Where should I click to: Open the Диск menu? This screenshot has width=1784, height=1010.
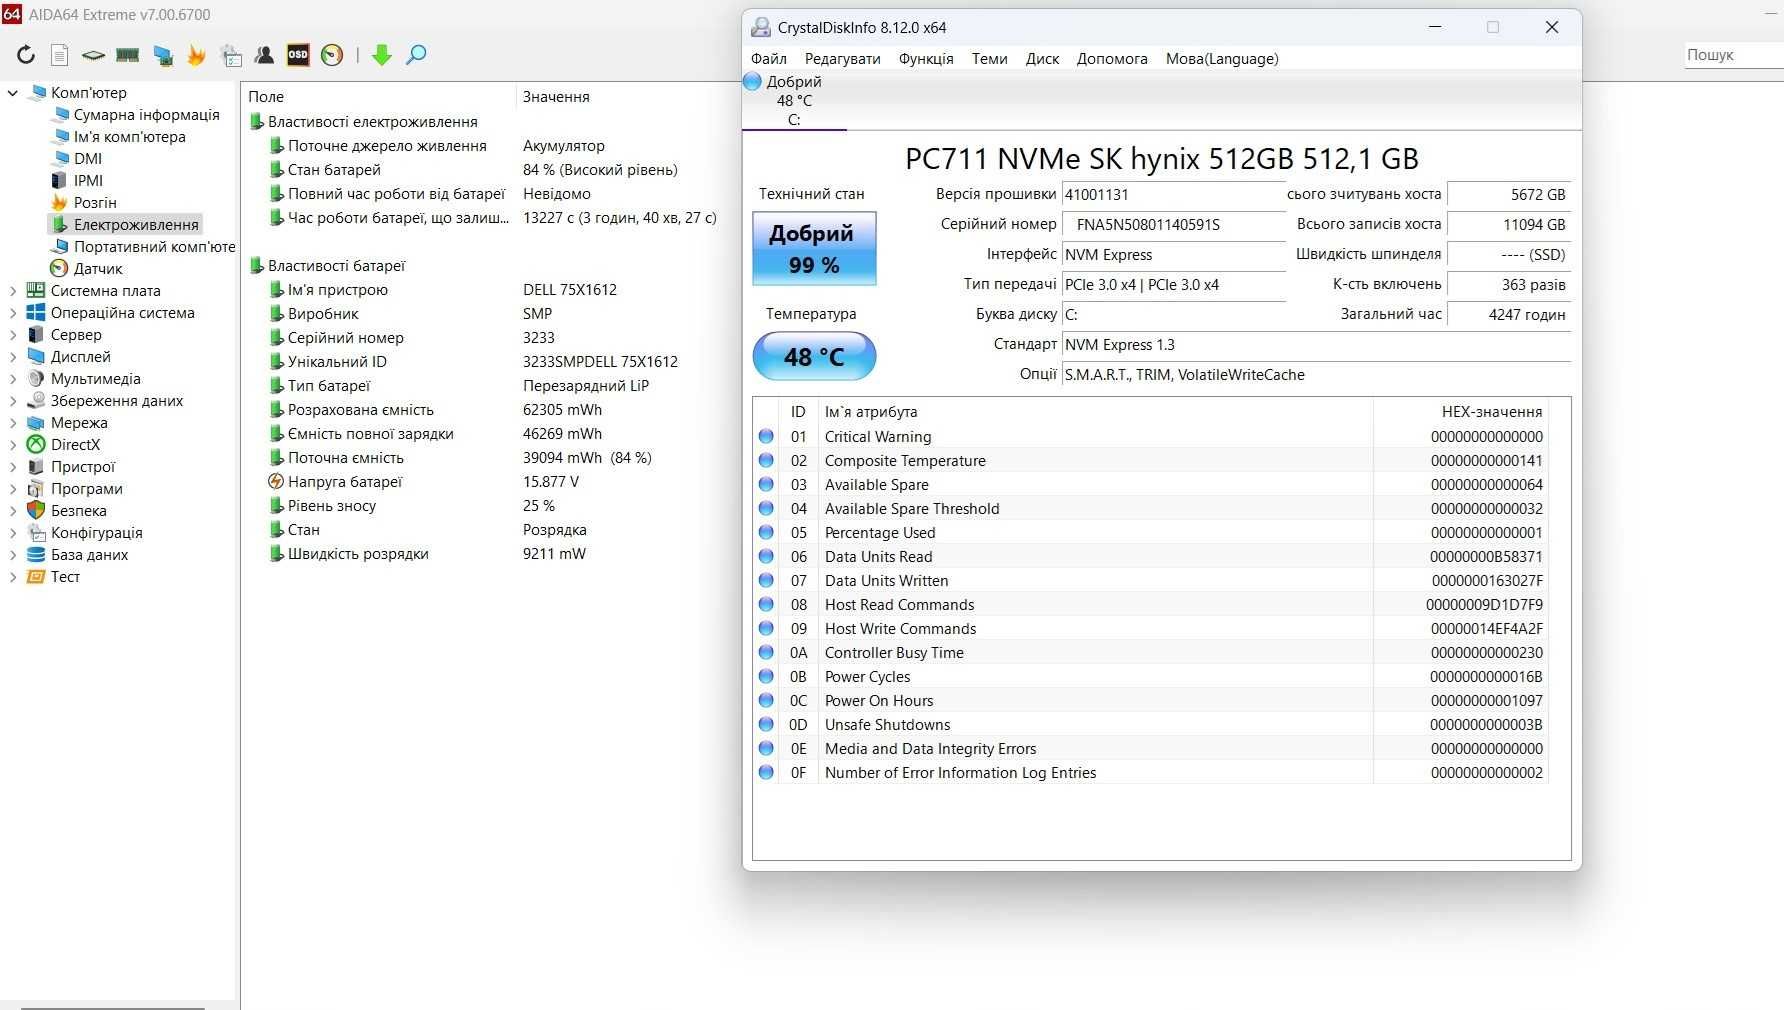1043,59
